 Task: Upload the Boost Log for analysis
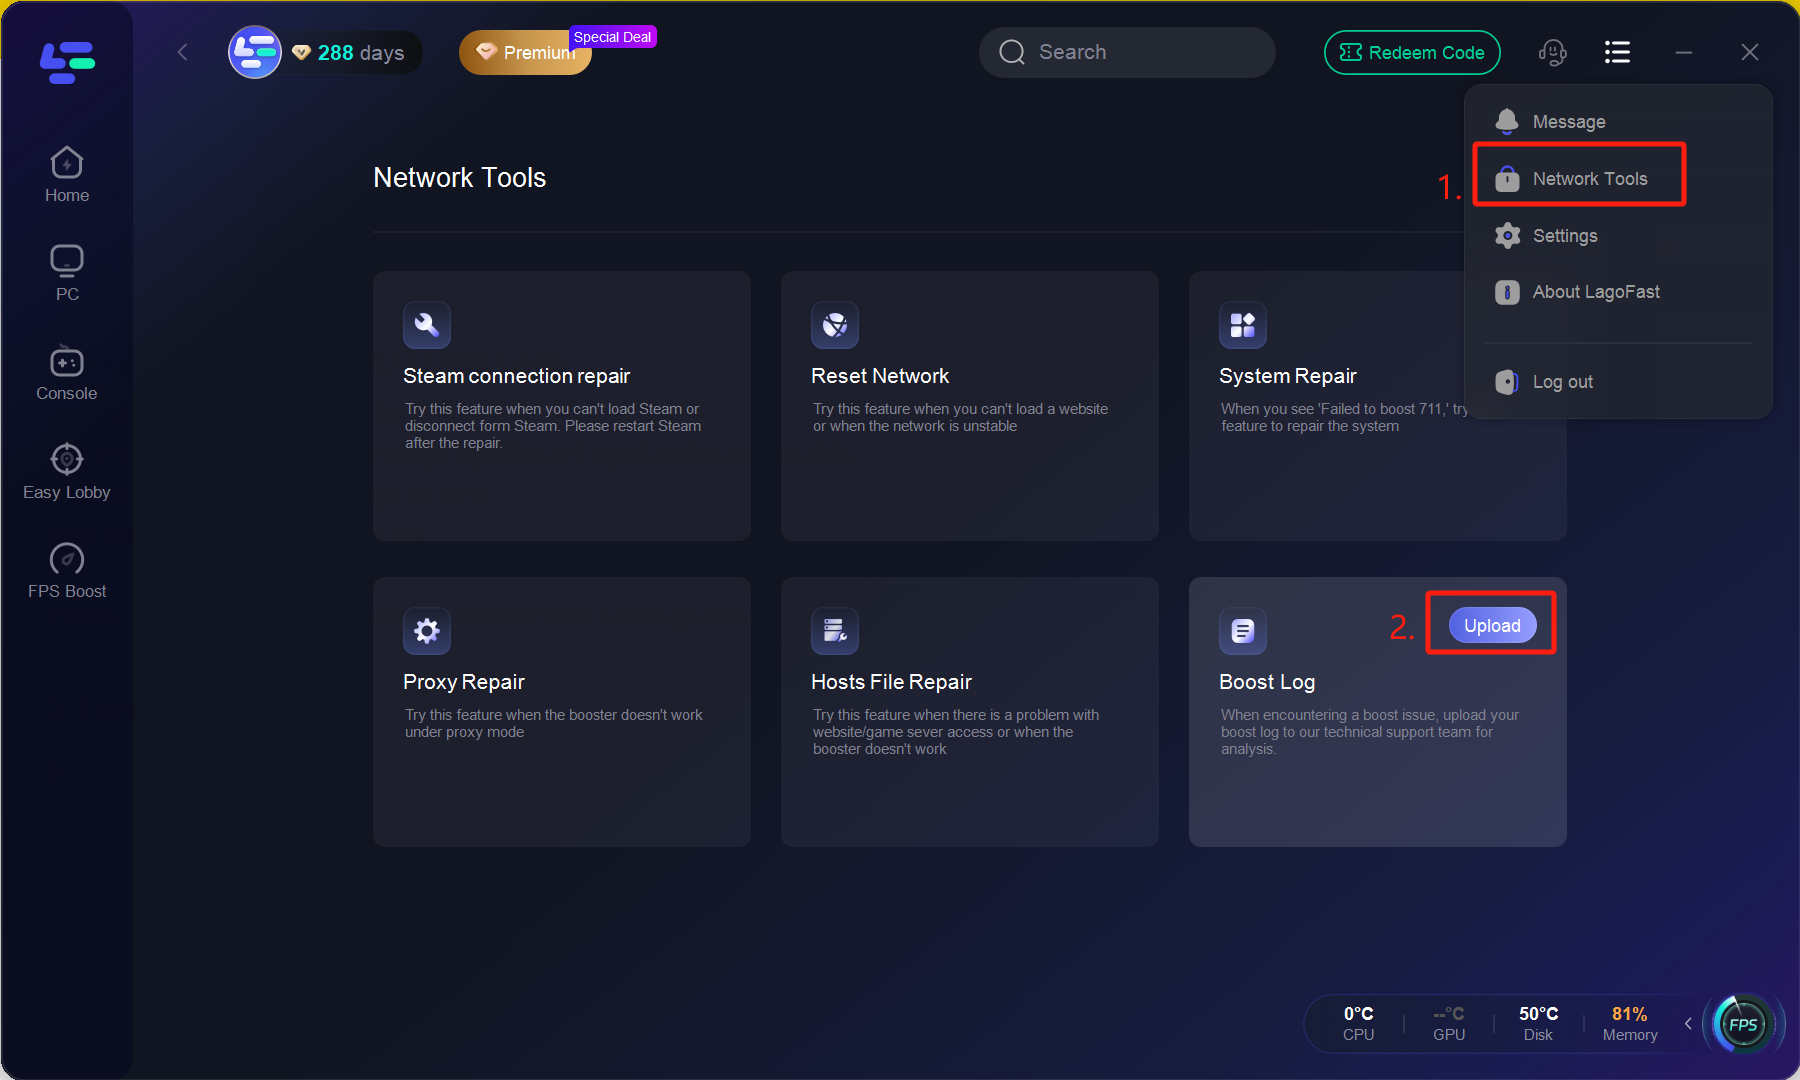tap(1491, 624)
